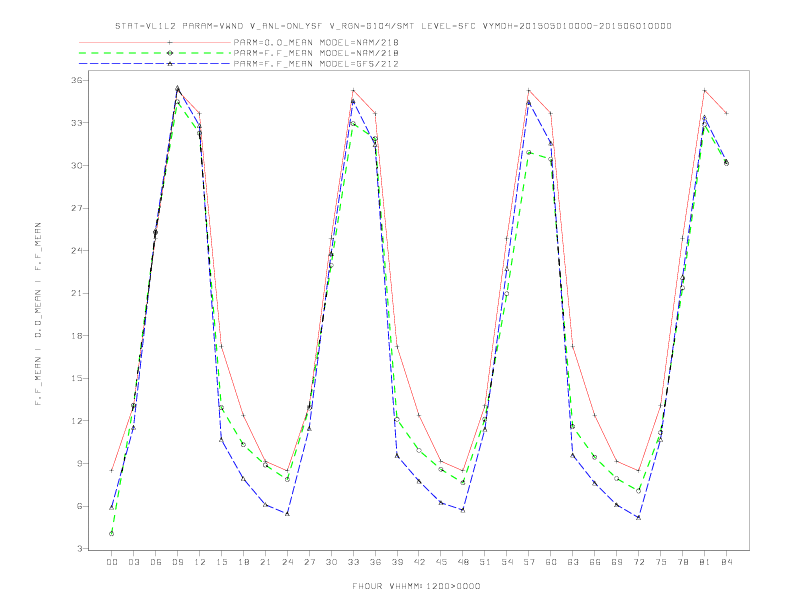This screenshot has height=612, width=792.
Task: Click y-axis tick label 3
Action: point(79,548)
